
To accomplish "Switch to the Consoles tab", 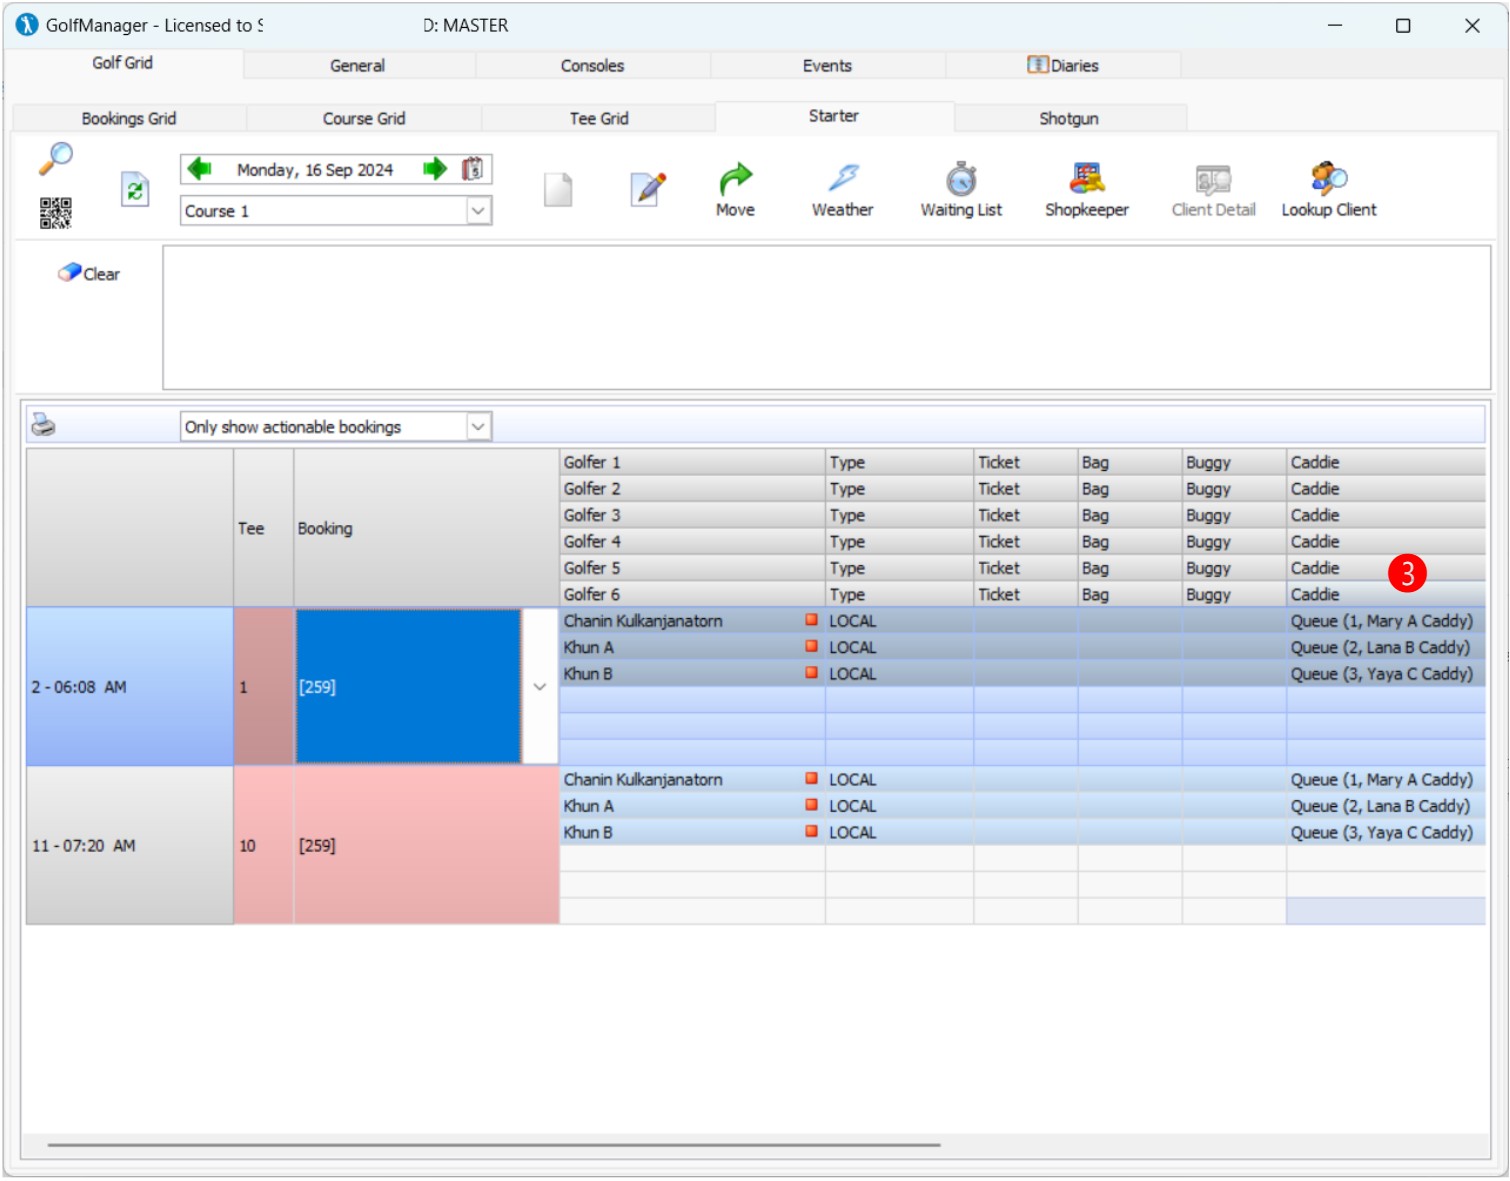I will tap(592, 66).
